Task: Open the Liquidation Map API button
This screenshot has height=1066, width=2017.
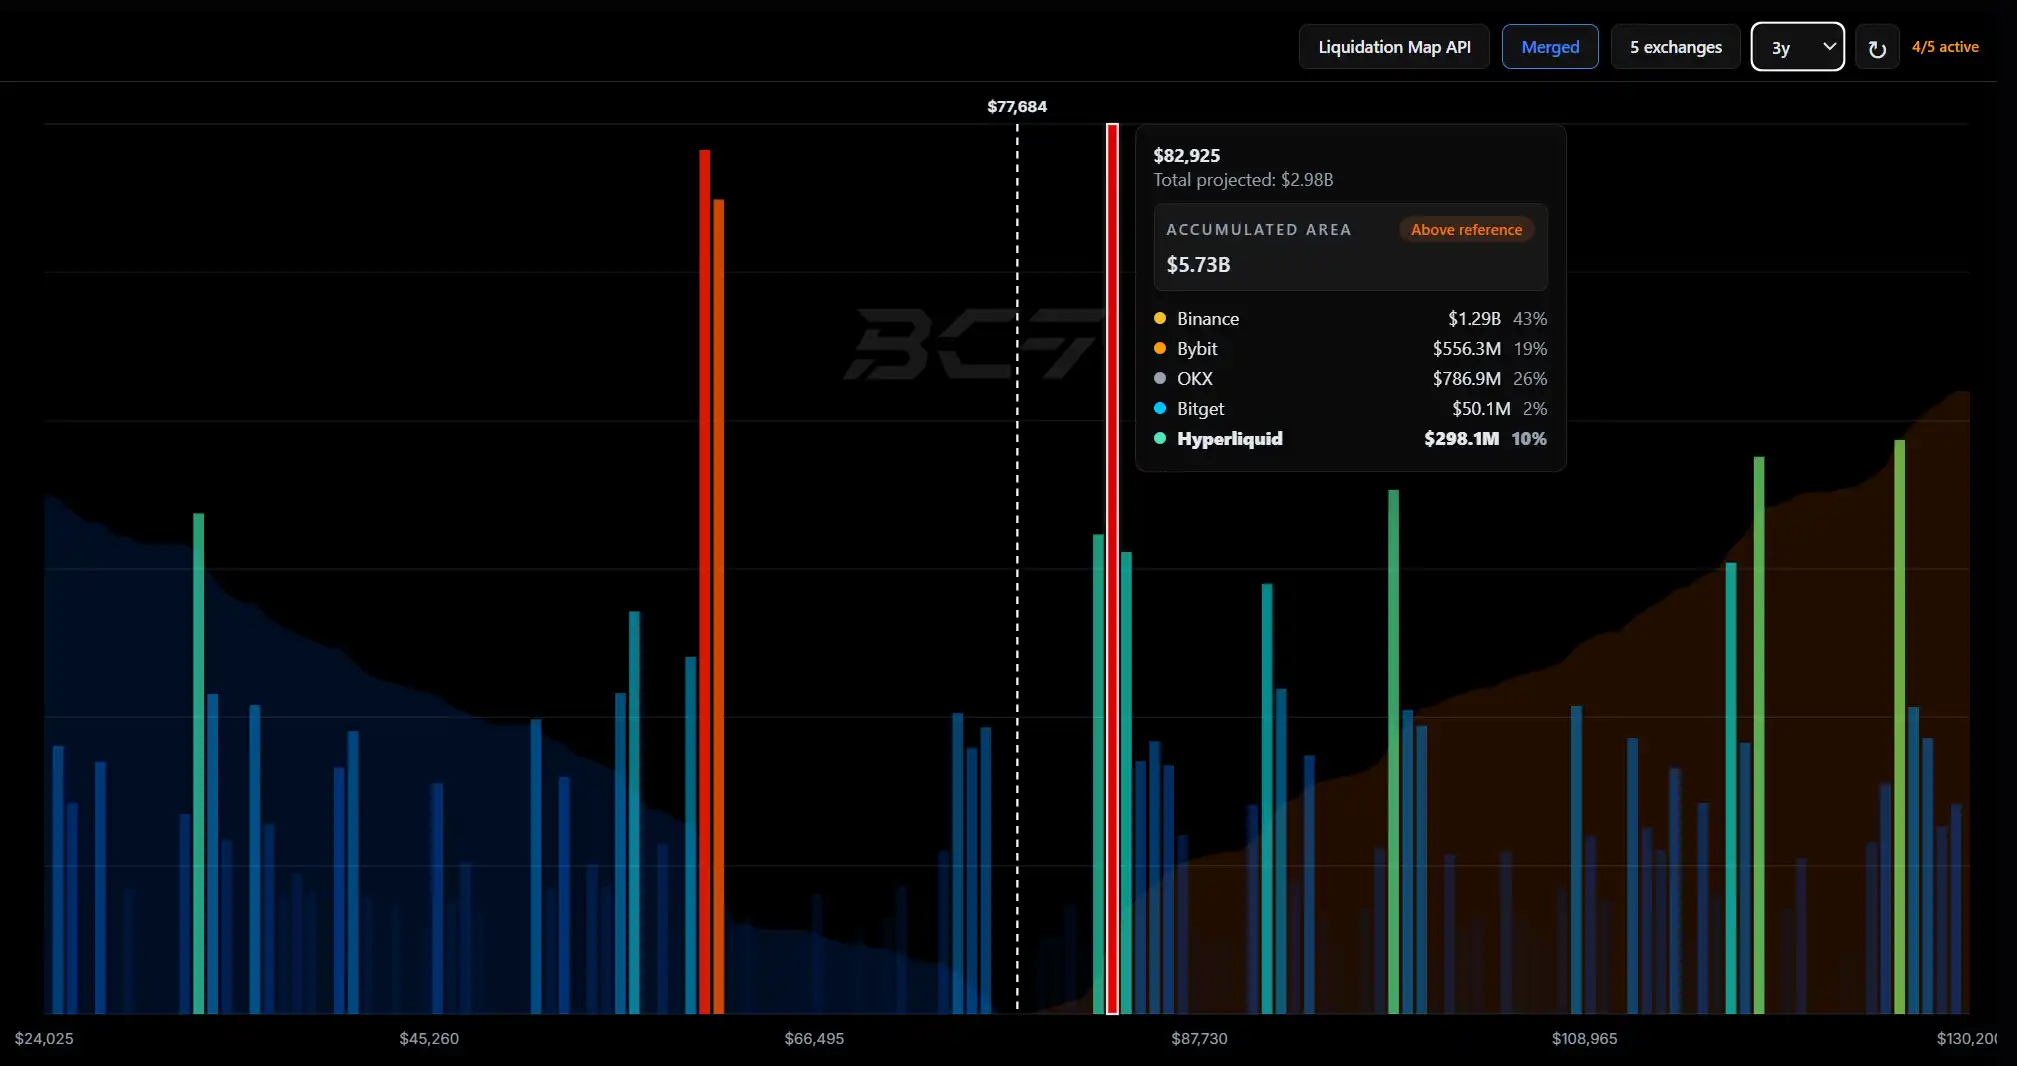Action: pos(1394,47)
